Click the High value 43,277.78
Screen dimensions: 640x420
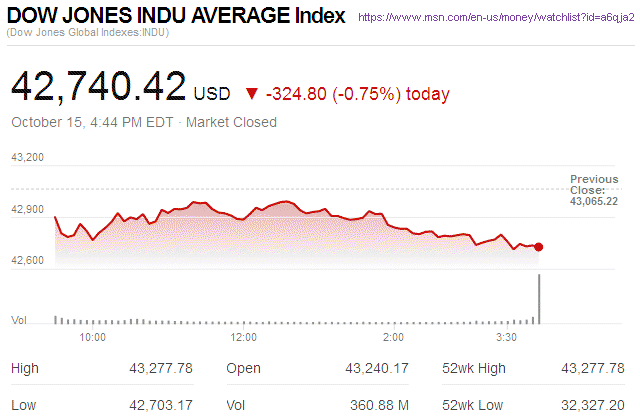160,369
